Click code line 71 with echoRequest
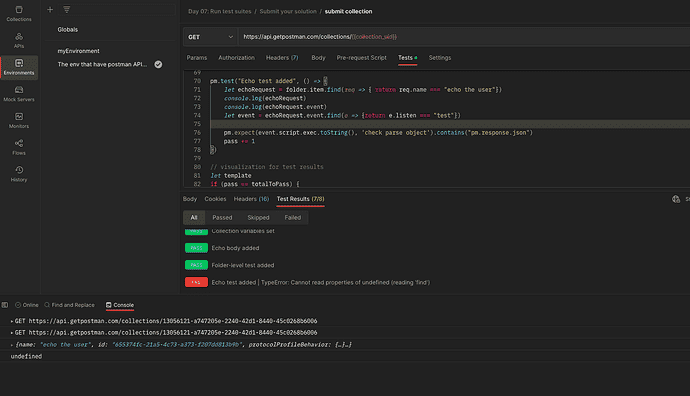 [363, 90]
